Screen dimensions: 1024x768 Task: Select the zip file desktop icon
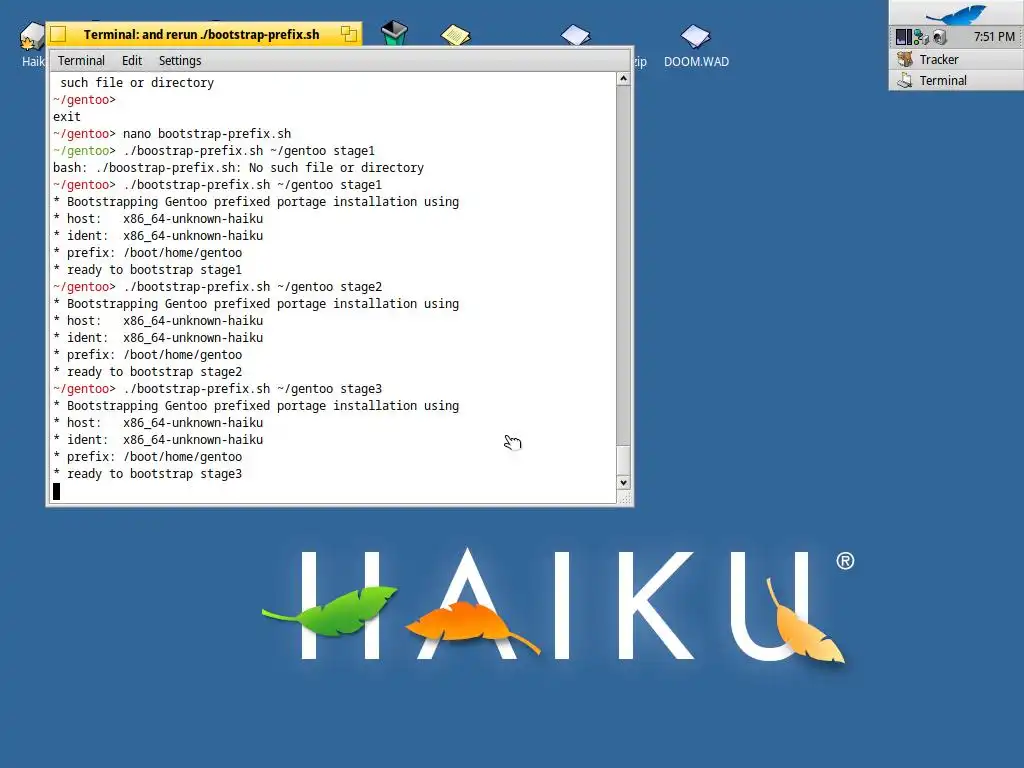point(575,35)
